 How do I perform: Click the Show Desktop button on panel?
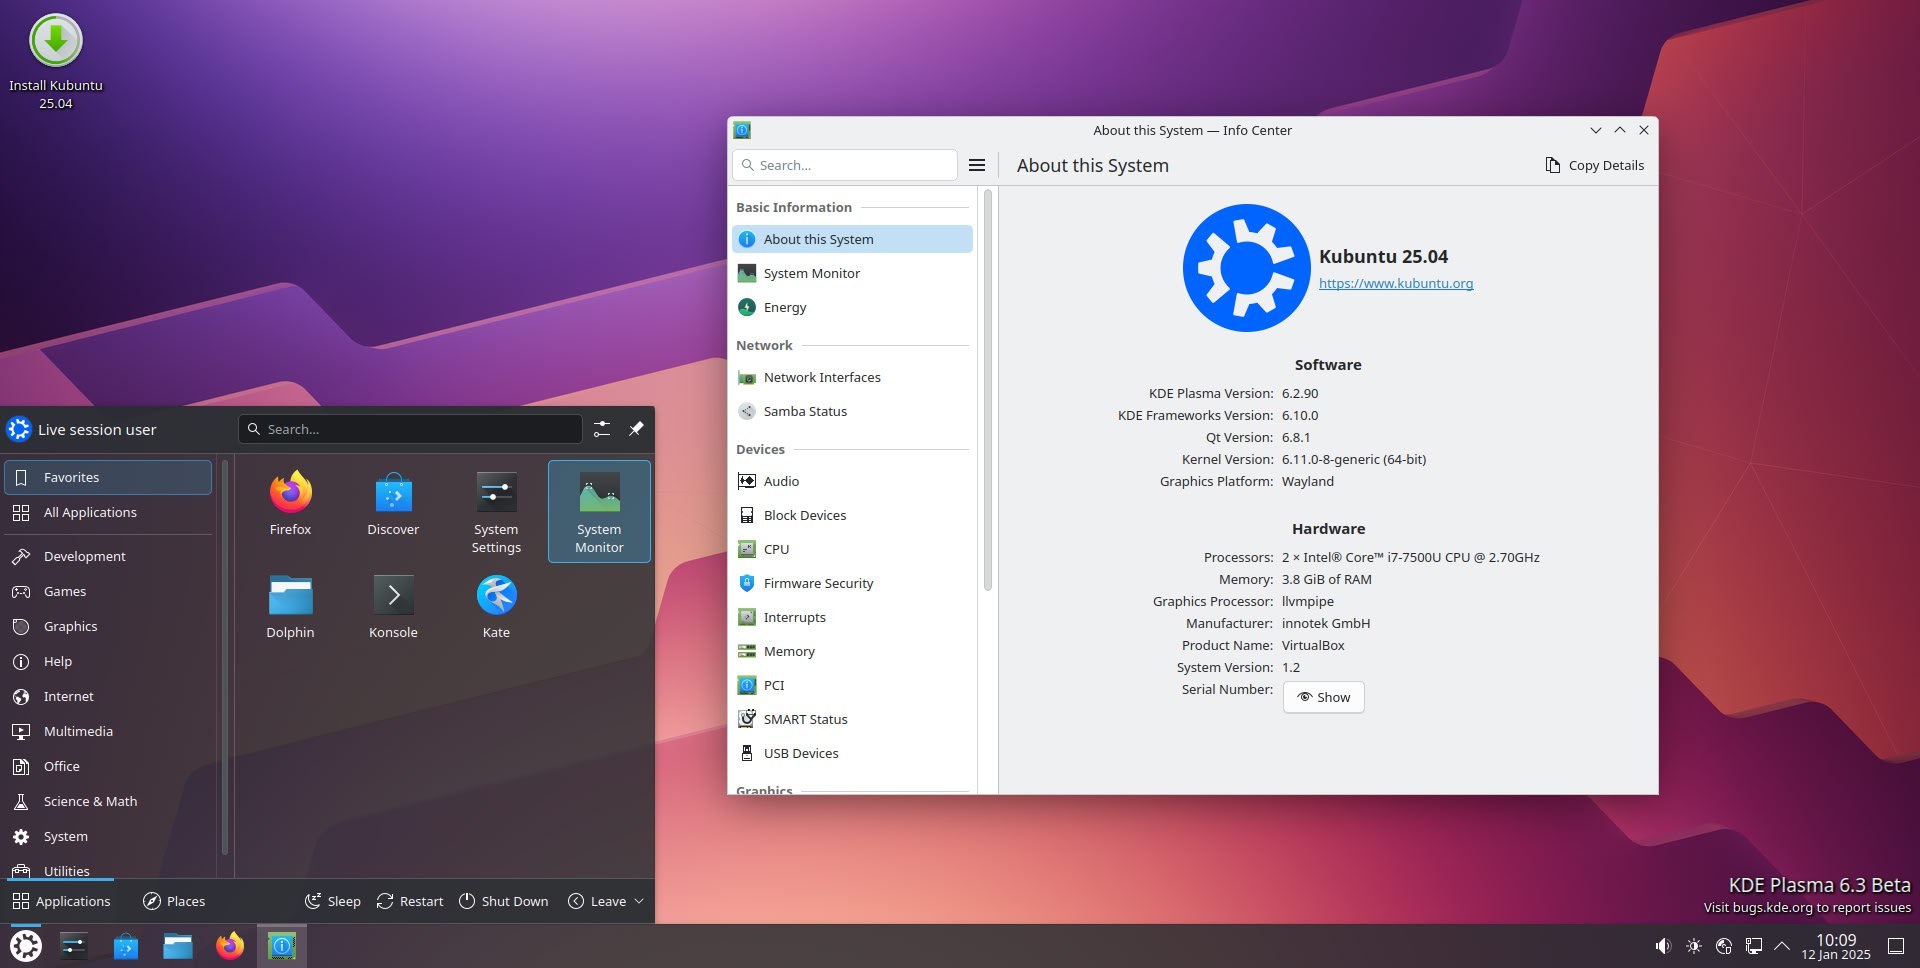coord(1895,946)
